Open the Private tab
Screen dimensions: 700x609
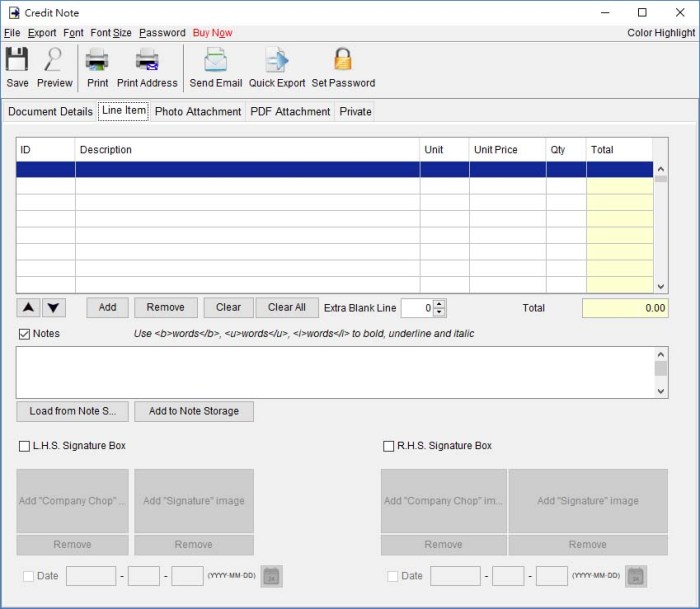[355, 112]
